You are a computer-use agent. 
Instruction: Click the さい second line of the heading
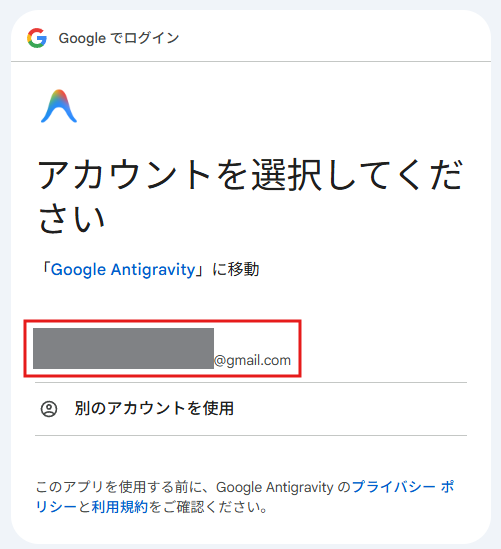click(x=71, y=218)
